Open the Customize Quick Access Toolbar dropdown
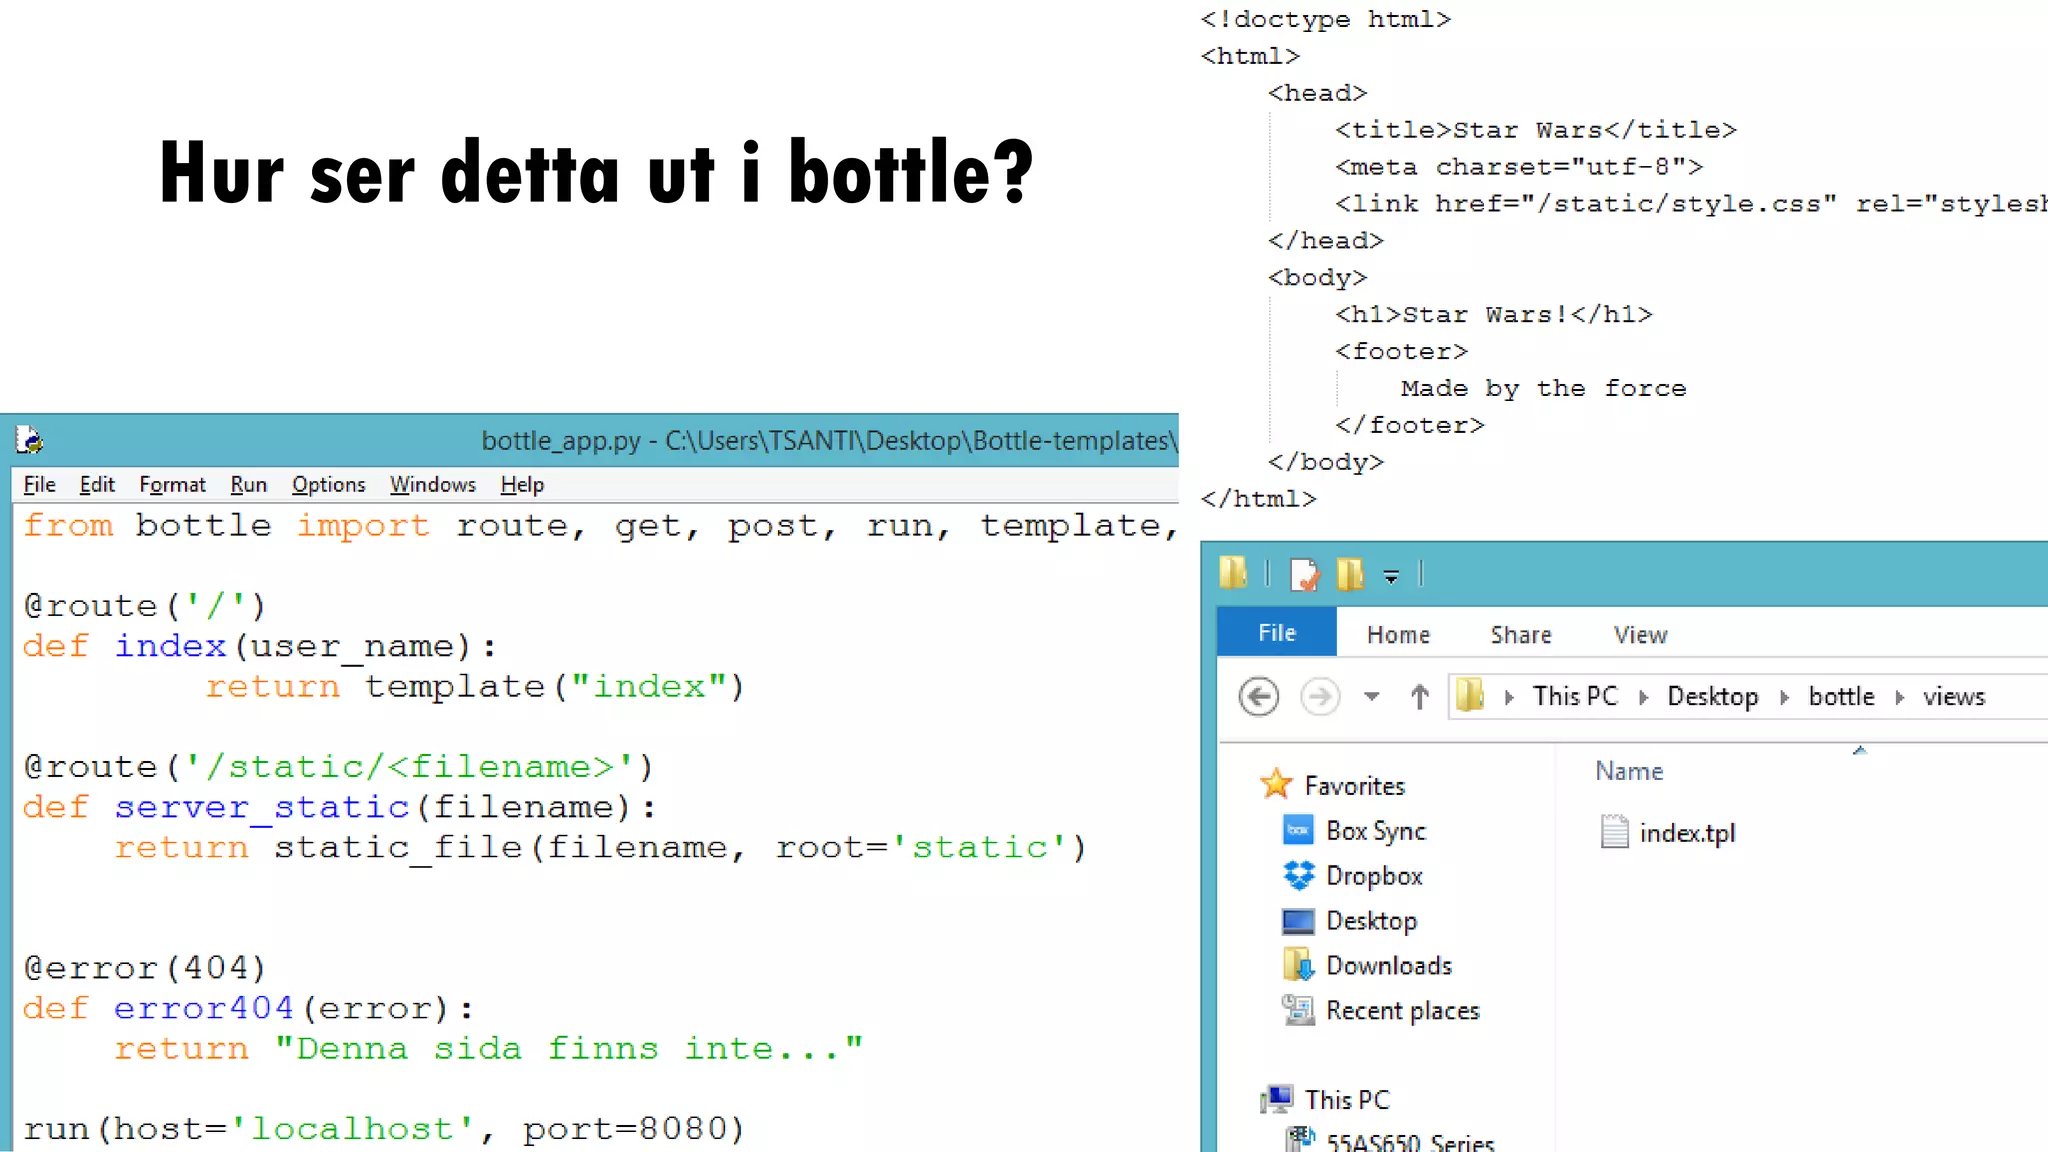 click(1391, 576)
